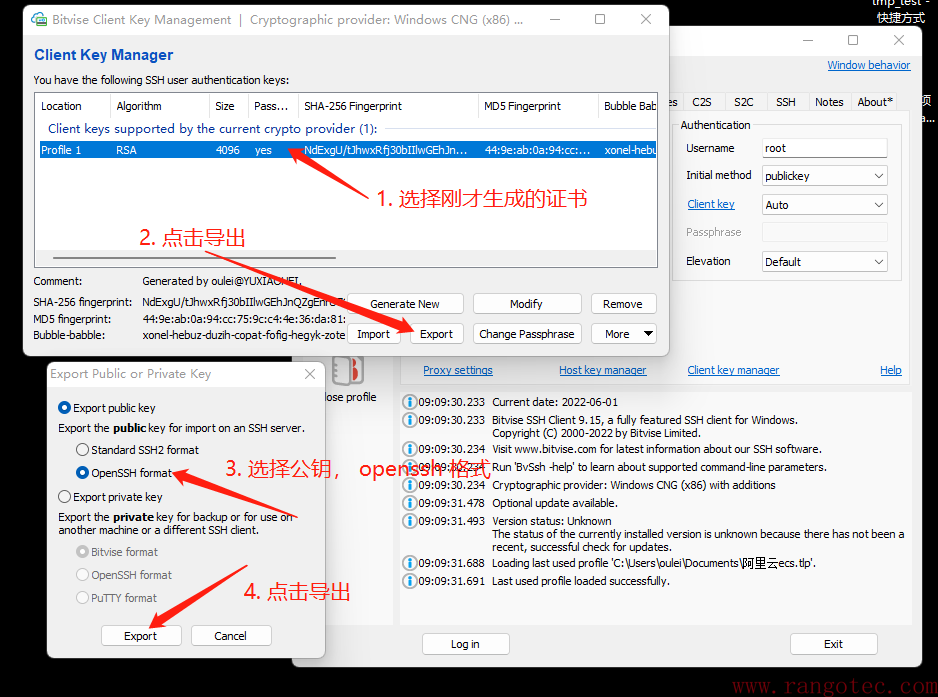Click Cancel in export dialog
The width and height of the screenshot is (938, 697).
231,636
